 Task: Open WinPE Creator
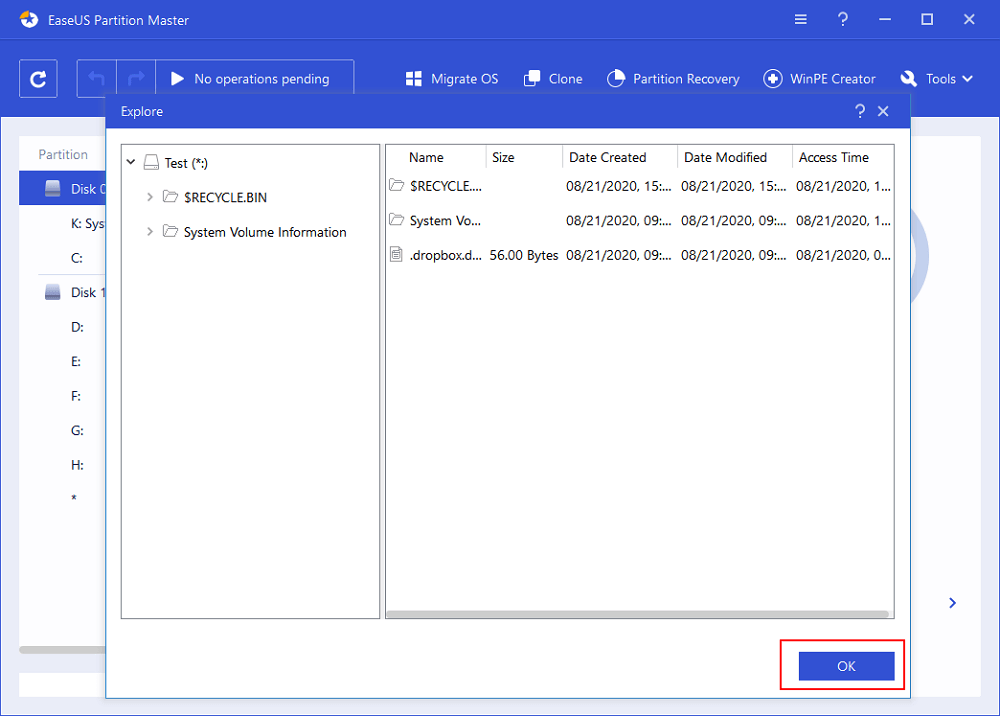820,79
